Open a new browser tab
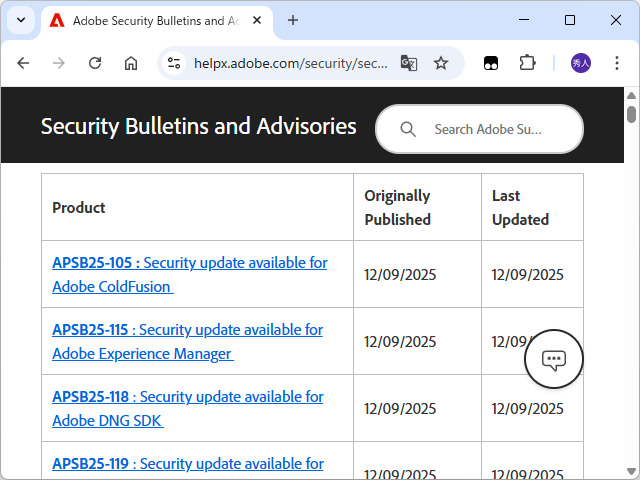640x480 pixels. pos(293,20)
